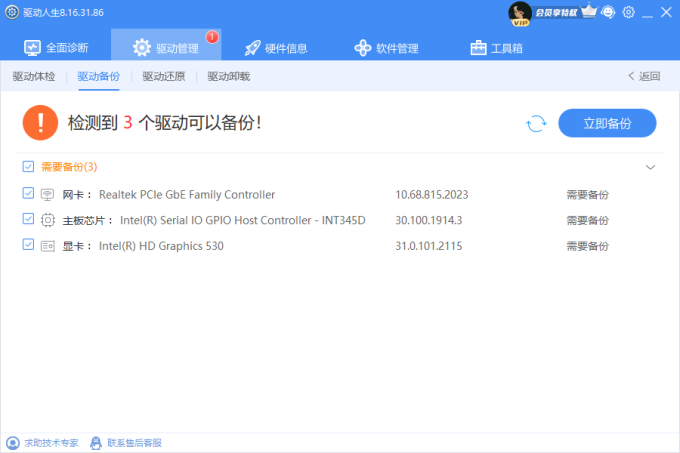Uncheck the Realtek 网卡 driver checkbox
Image resolution: width=680 pixels, height=453 pixels.
(28, 193)
